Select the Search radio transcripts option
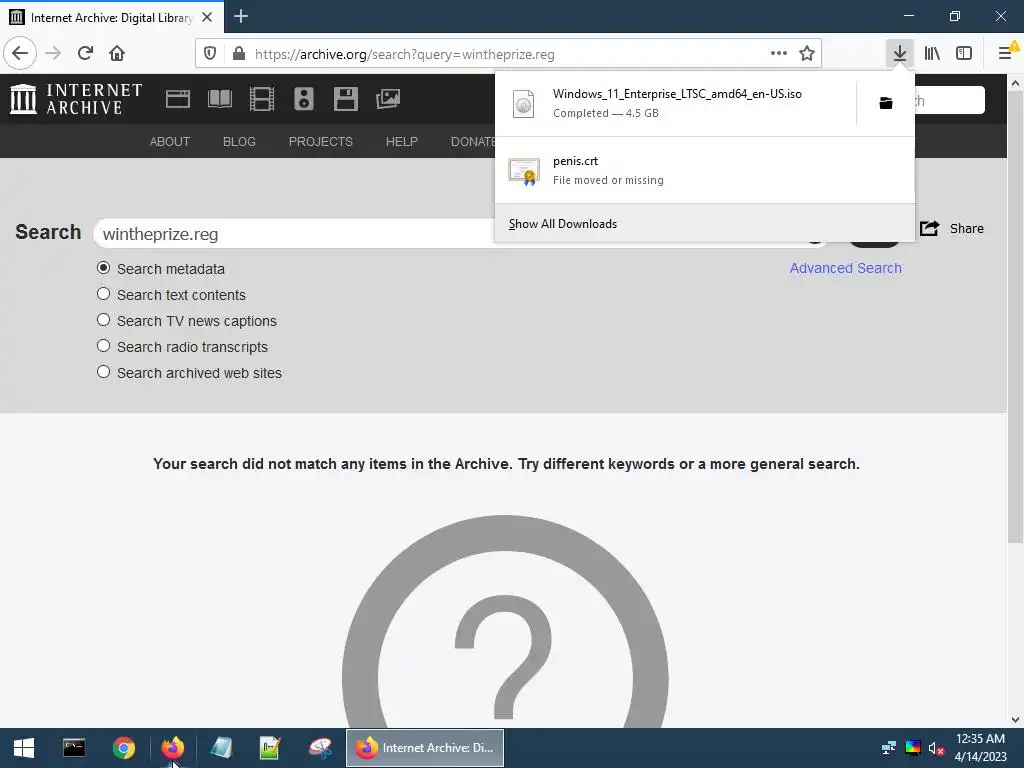Viewport: 1024px width, 768px height. pyautogui.click(x=103, y=345)
